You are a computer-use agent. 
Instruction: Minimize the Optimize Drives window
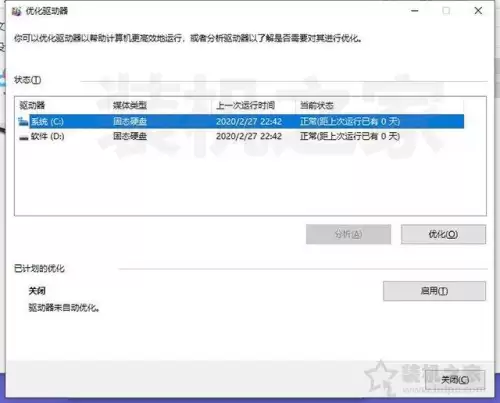coord(415,11)
